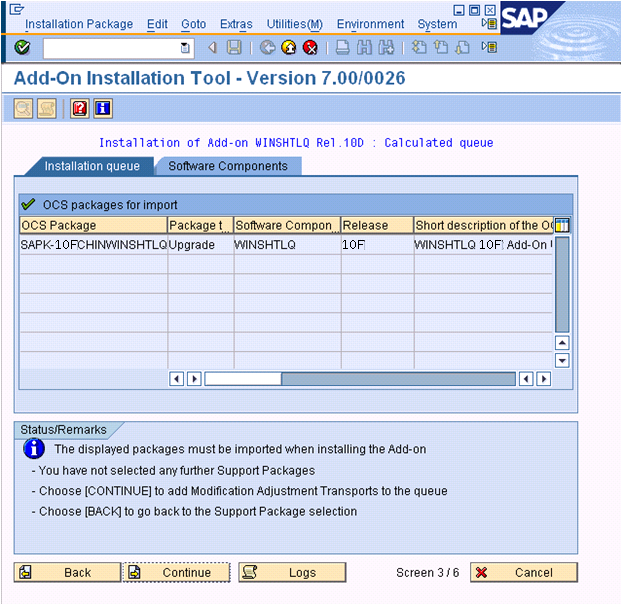Select the Release column header
Viewport: 621px width, 604px height.
[377, 225]
